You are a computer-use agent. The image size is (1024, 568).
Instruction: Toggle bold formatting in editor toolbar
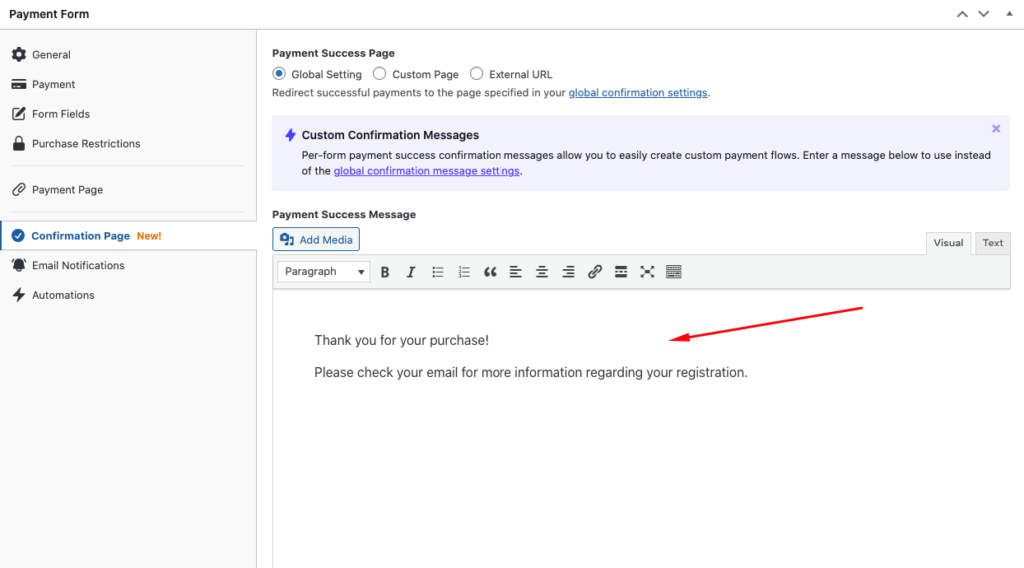(385, 272)
